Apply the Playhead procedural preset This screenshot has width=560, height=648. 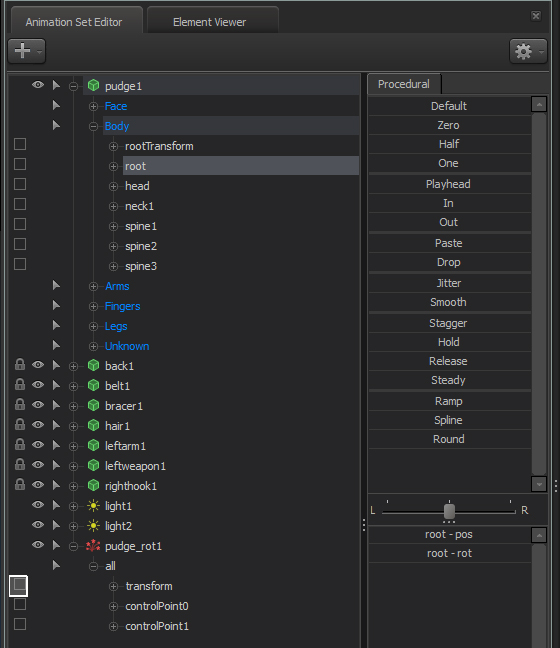(x=449, y=184)
